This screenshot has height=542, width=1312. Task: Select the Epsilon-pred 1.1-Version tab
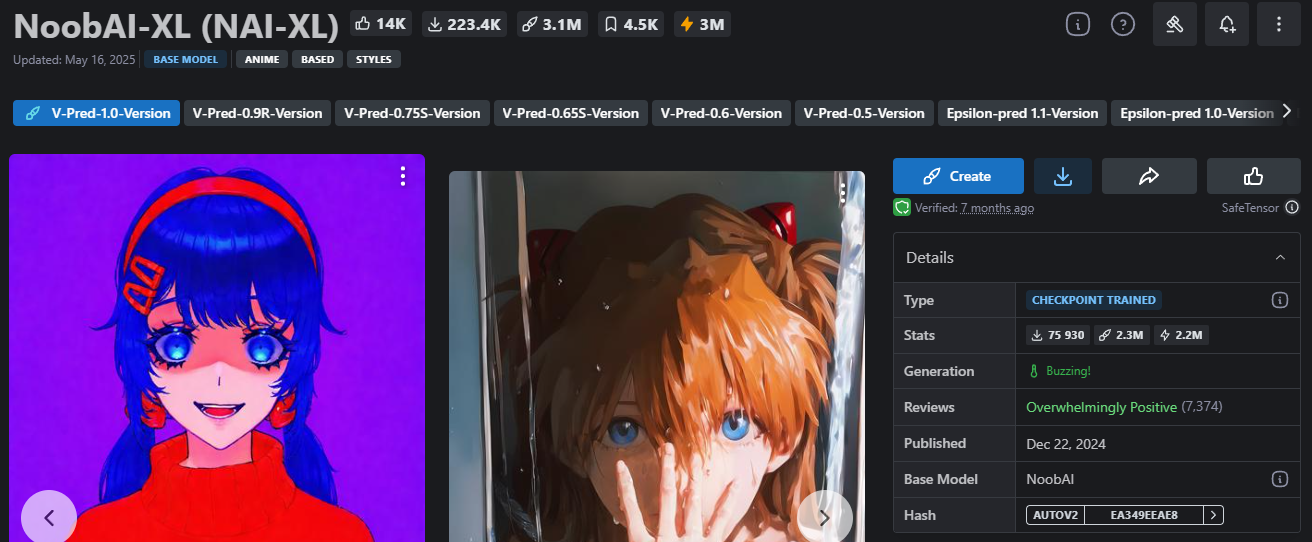click(x=1023, y=113)
